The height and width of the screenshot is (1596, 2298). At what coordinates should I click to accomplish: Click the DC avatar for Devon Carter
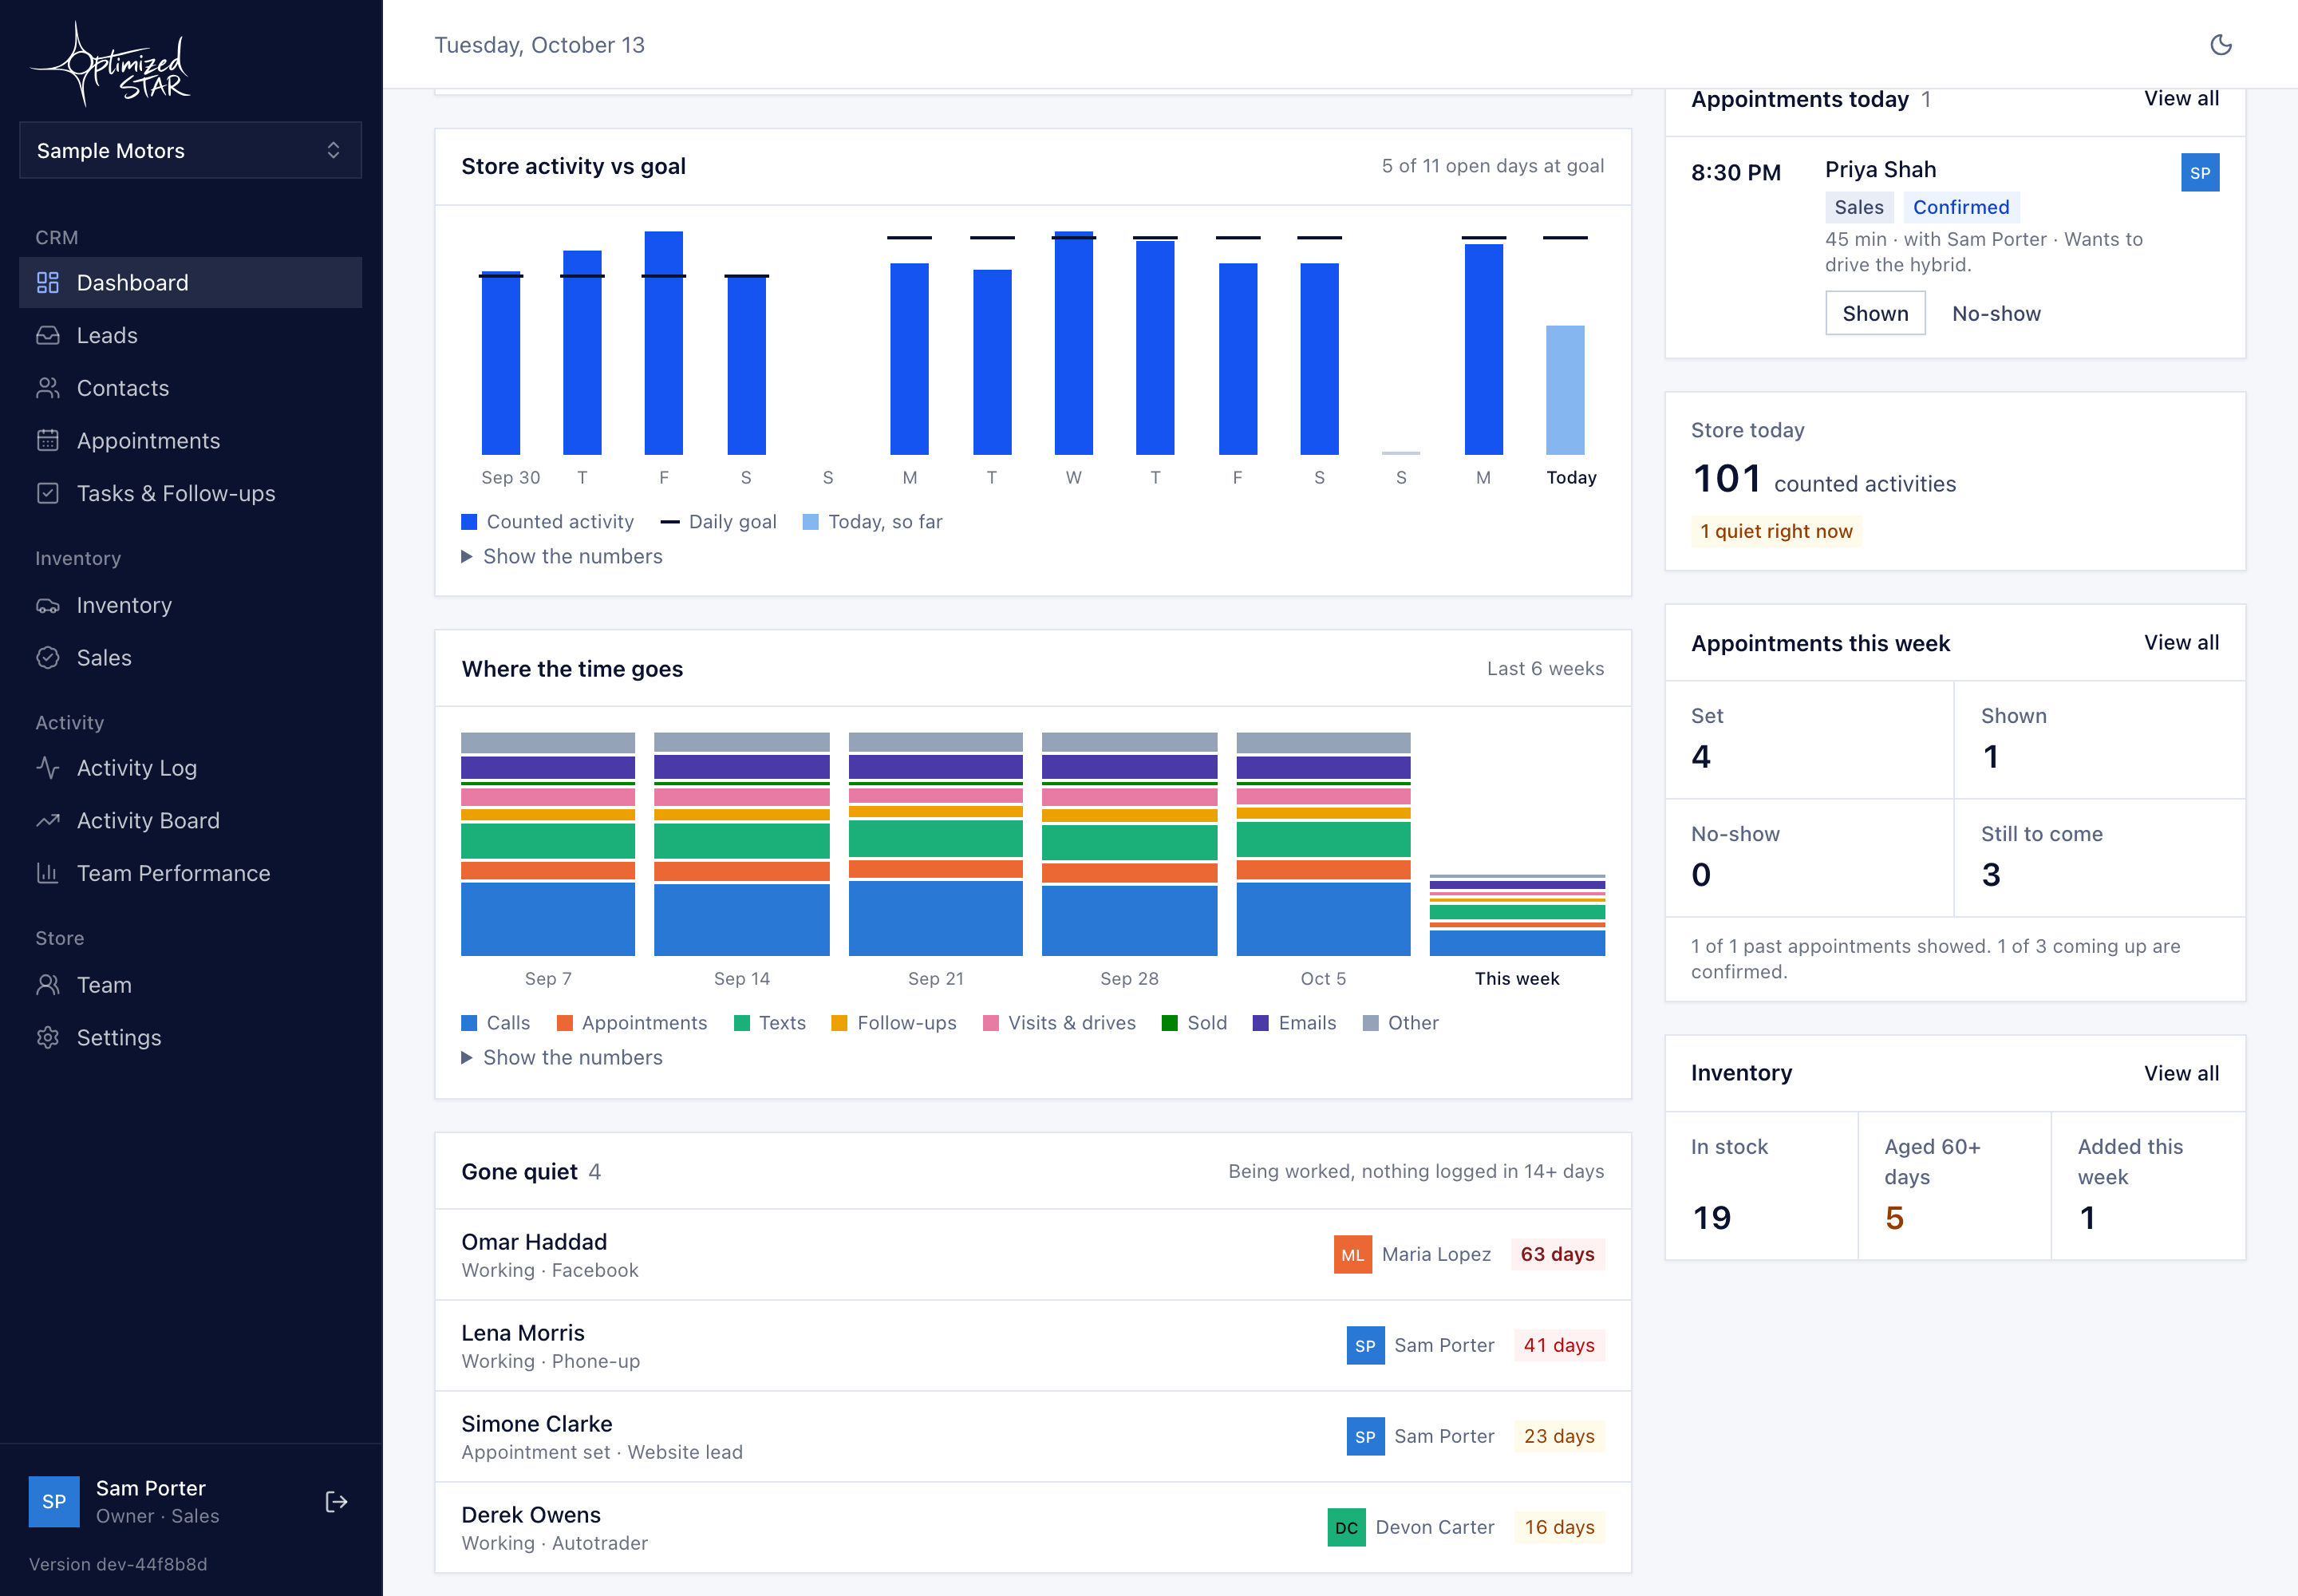[1346, 1528]
